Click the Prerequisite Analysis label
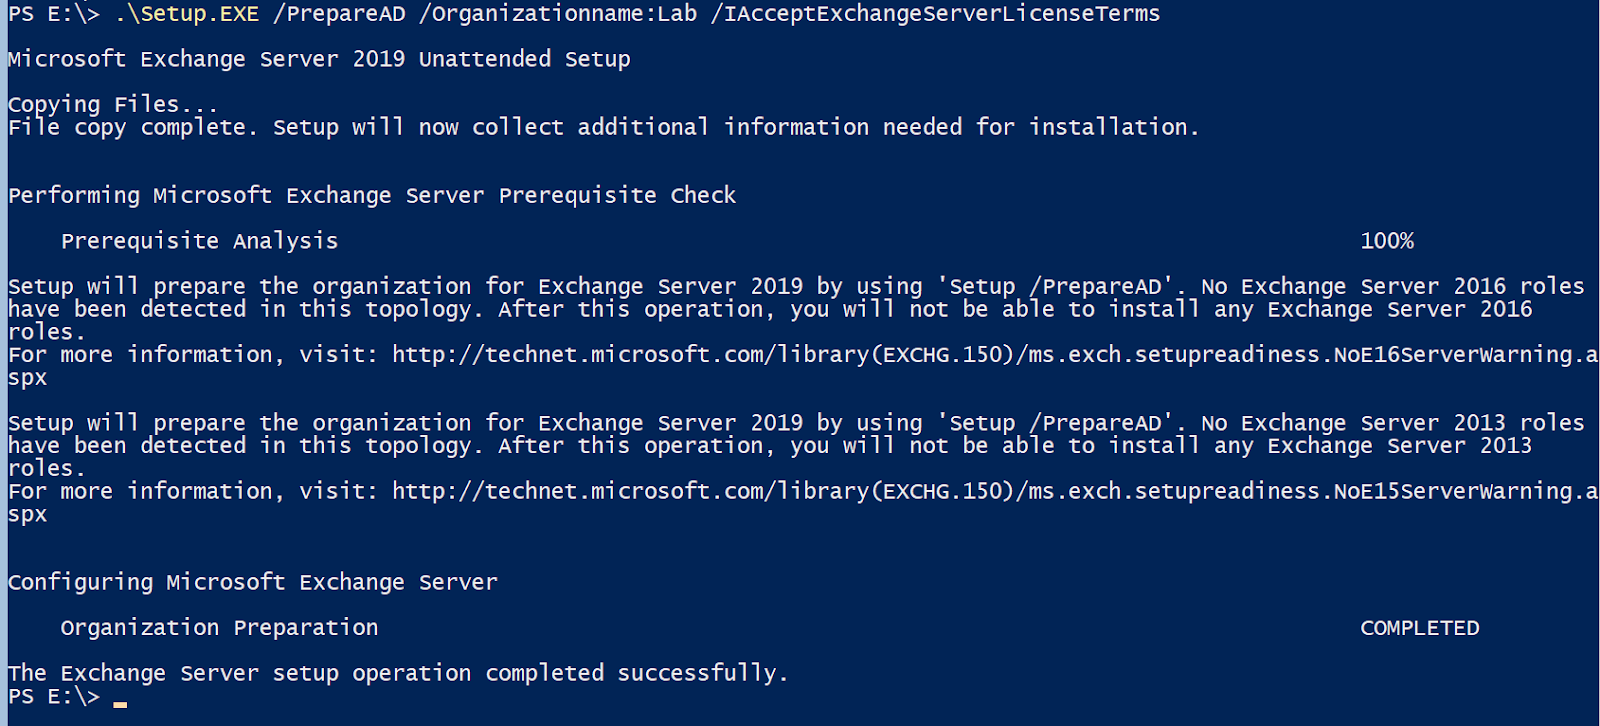Image resolution: width=1600 pixels, height=726 pixels. [199, 241]
